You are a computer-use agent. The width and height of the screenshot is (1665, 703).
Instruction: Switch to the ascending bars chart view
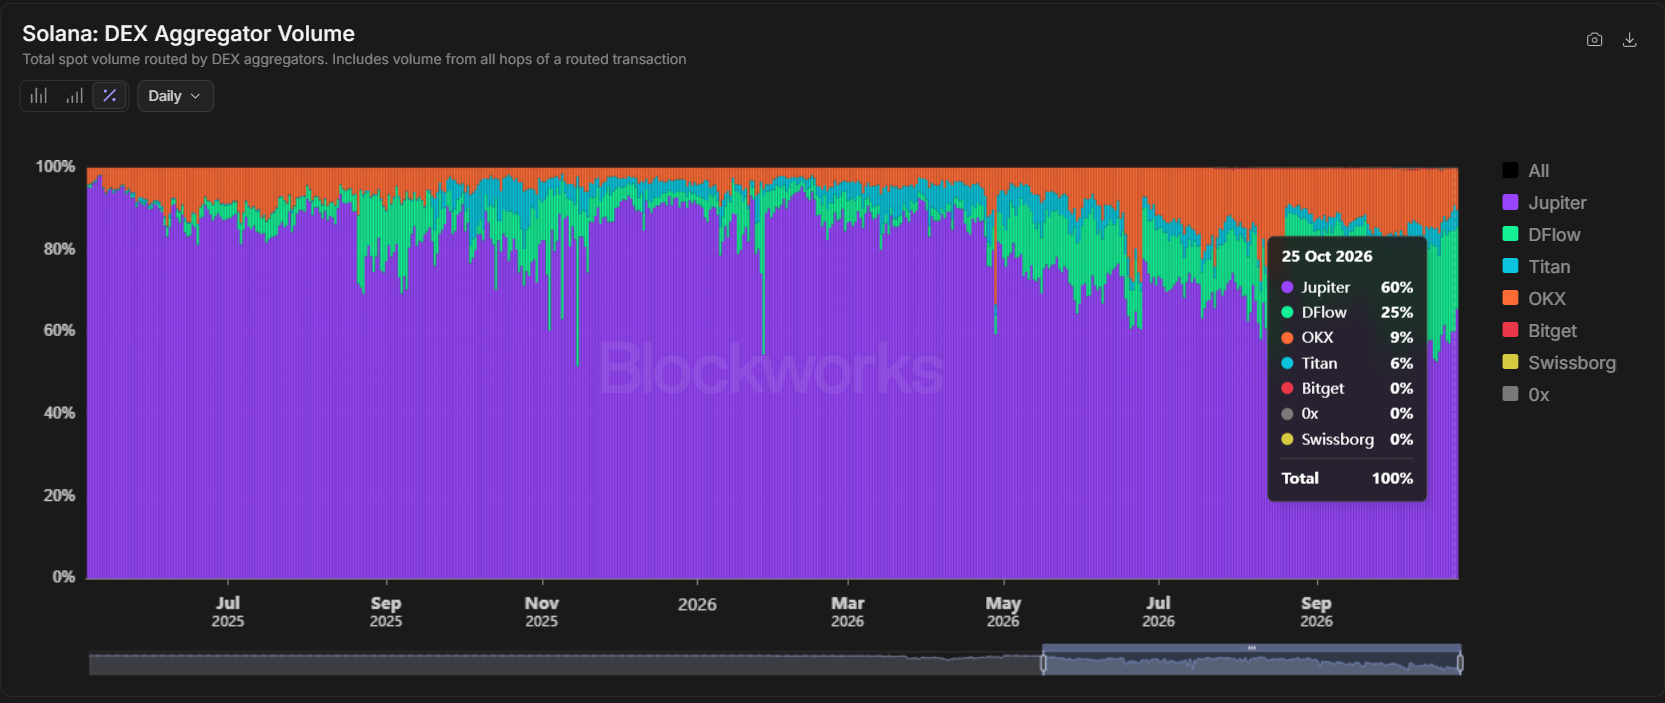click(x=74, y=96)
